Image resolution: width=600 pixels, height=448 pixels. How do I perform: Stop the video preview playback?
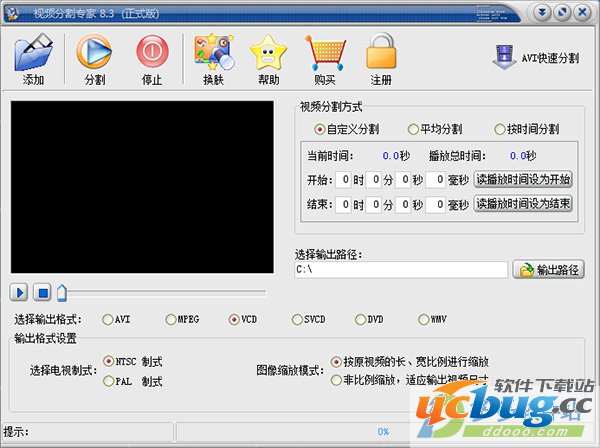[42, 293]
